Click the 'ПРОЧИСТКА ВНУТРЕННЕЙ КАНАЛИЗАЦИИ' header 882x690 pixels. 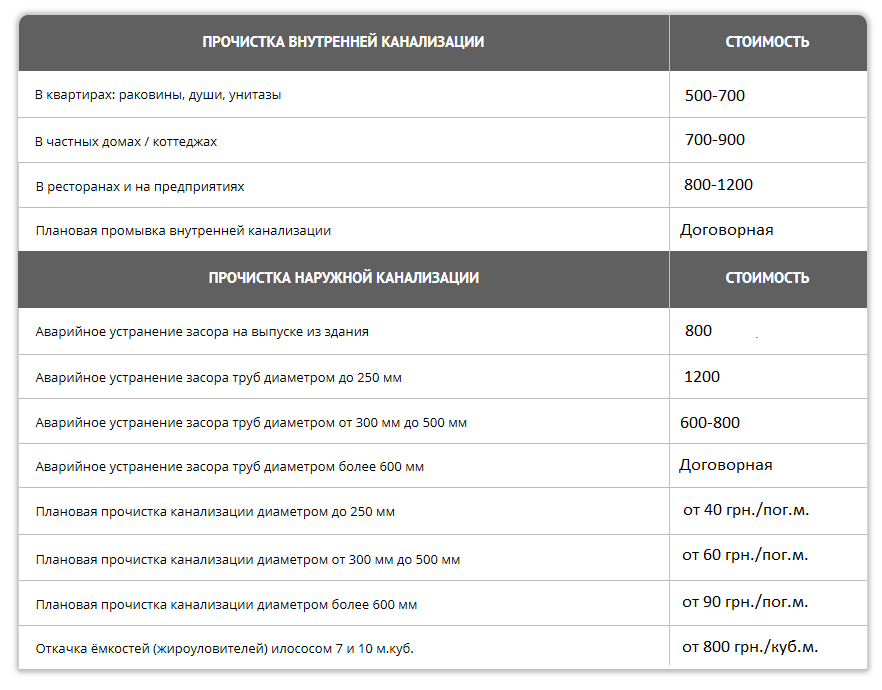tap(343, 42)
